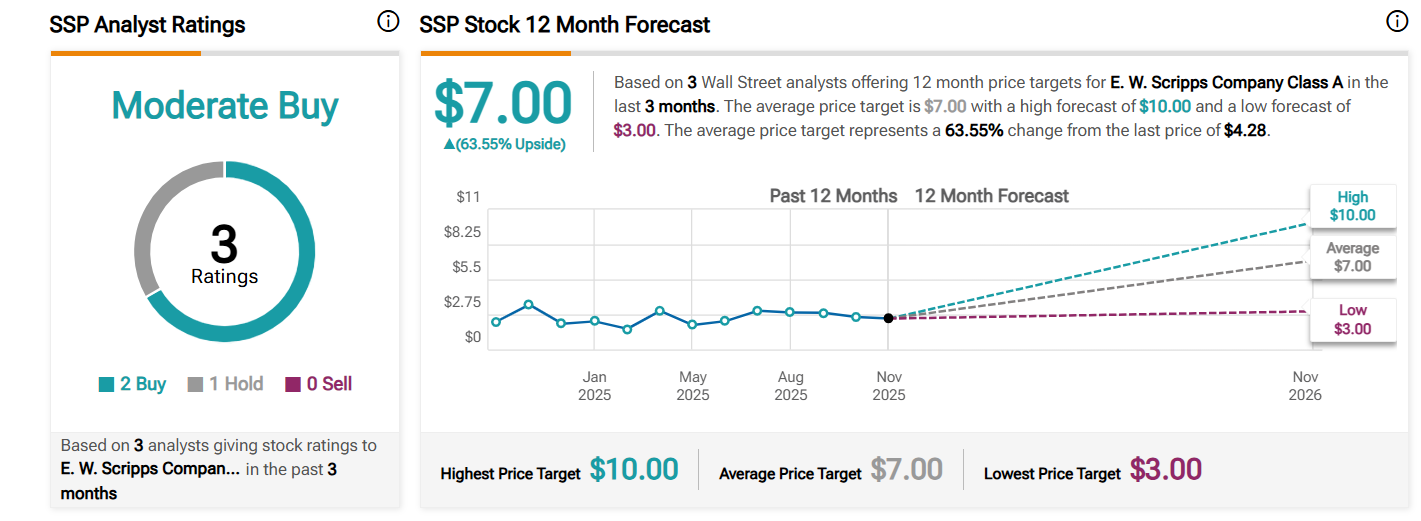Click the Moderate Buy consensus heading

tap(225, 106)
